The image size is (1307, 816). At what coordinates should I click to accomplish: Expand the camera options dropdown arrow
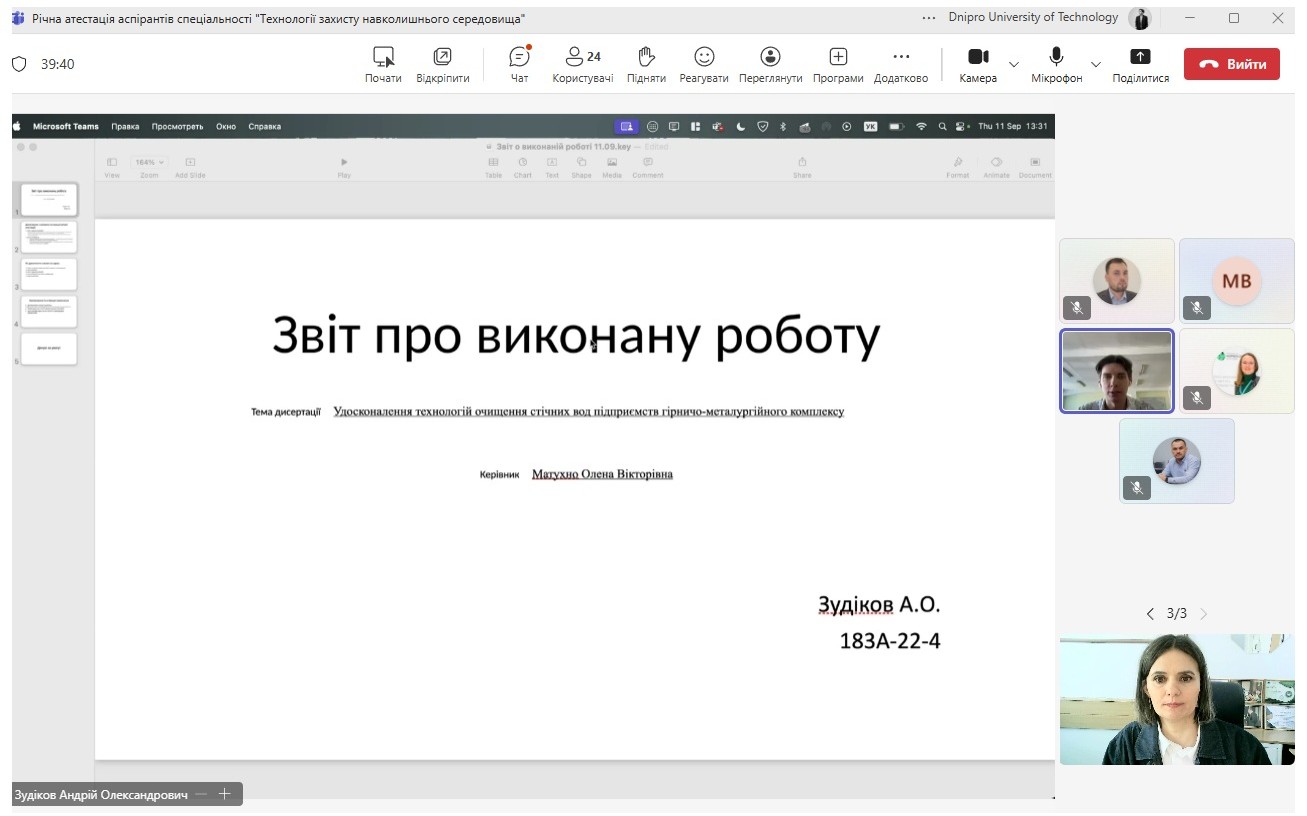[1014, 64]
